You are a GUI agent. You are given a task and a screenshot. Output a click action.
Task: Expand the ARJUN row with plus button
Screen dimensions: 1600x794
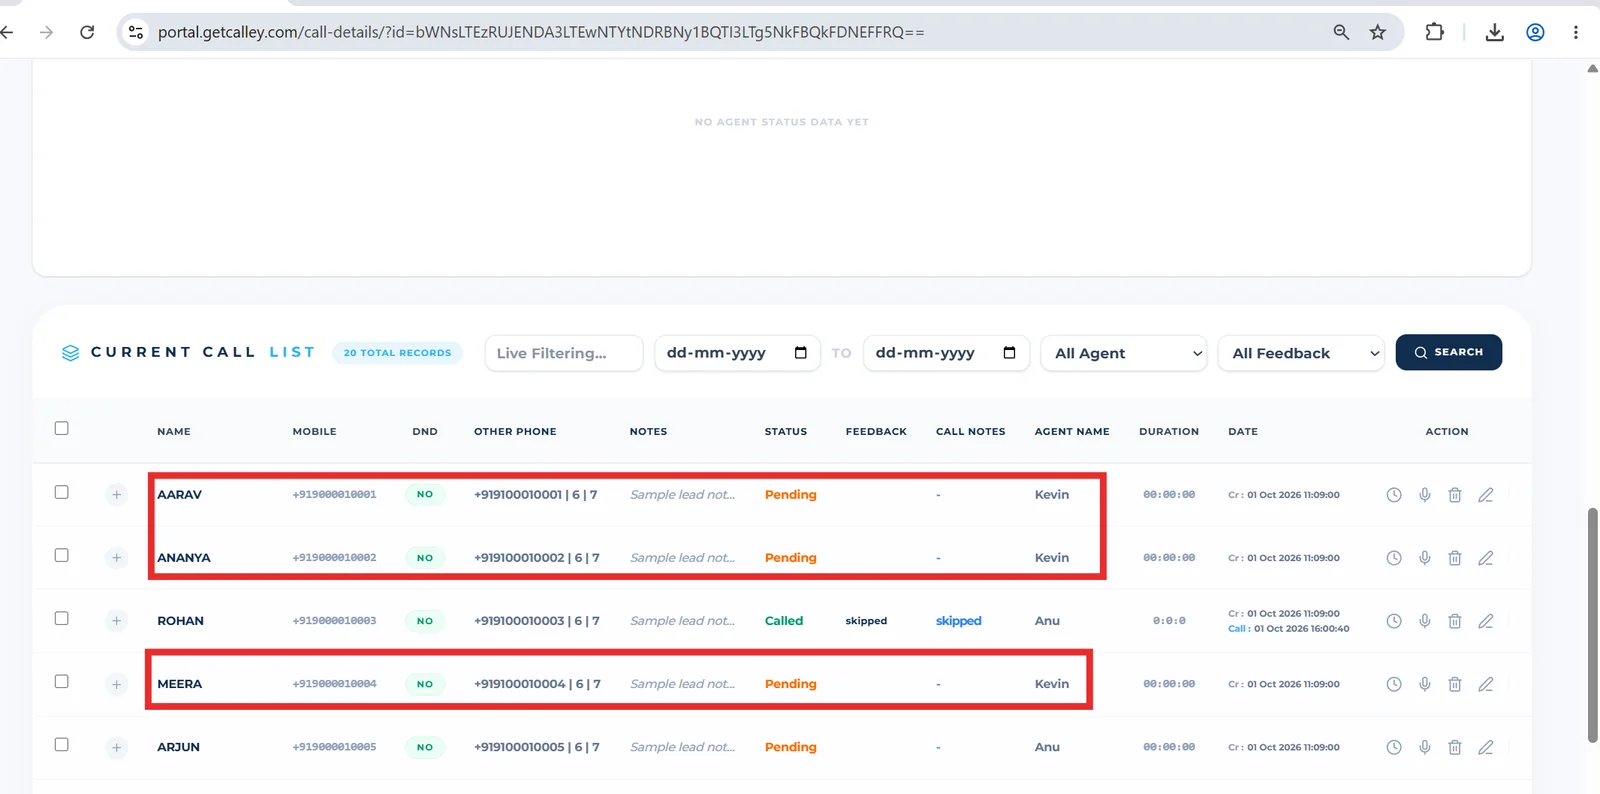tap(116, 747)
